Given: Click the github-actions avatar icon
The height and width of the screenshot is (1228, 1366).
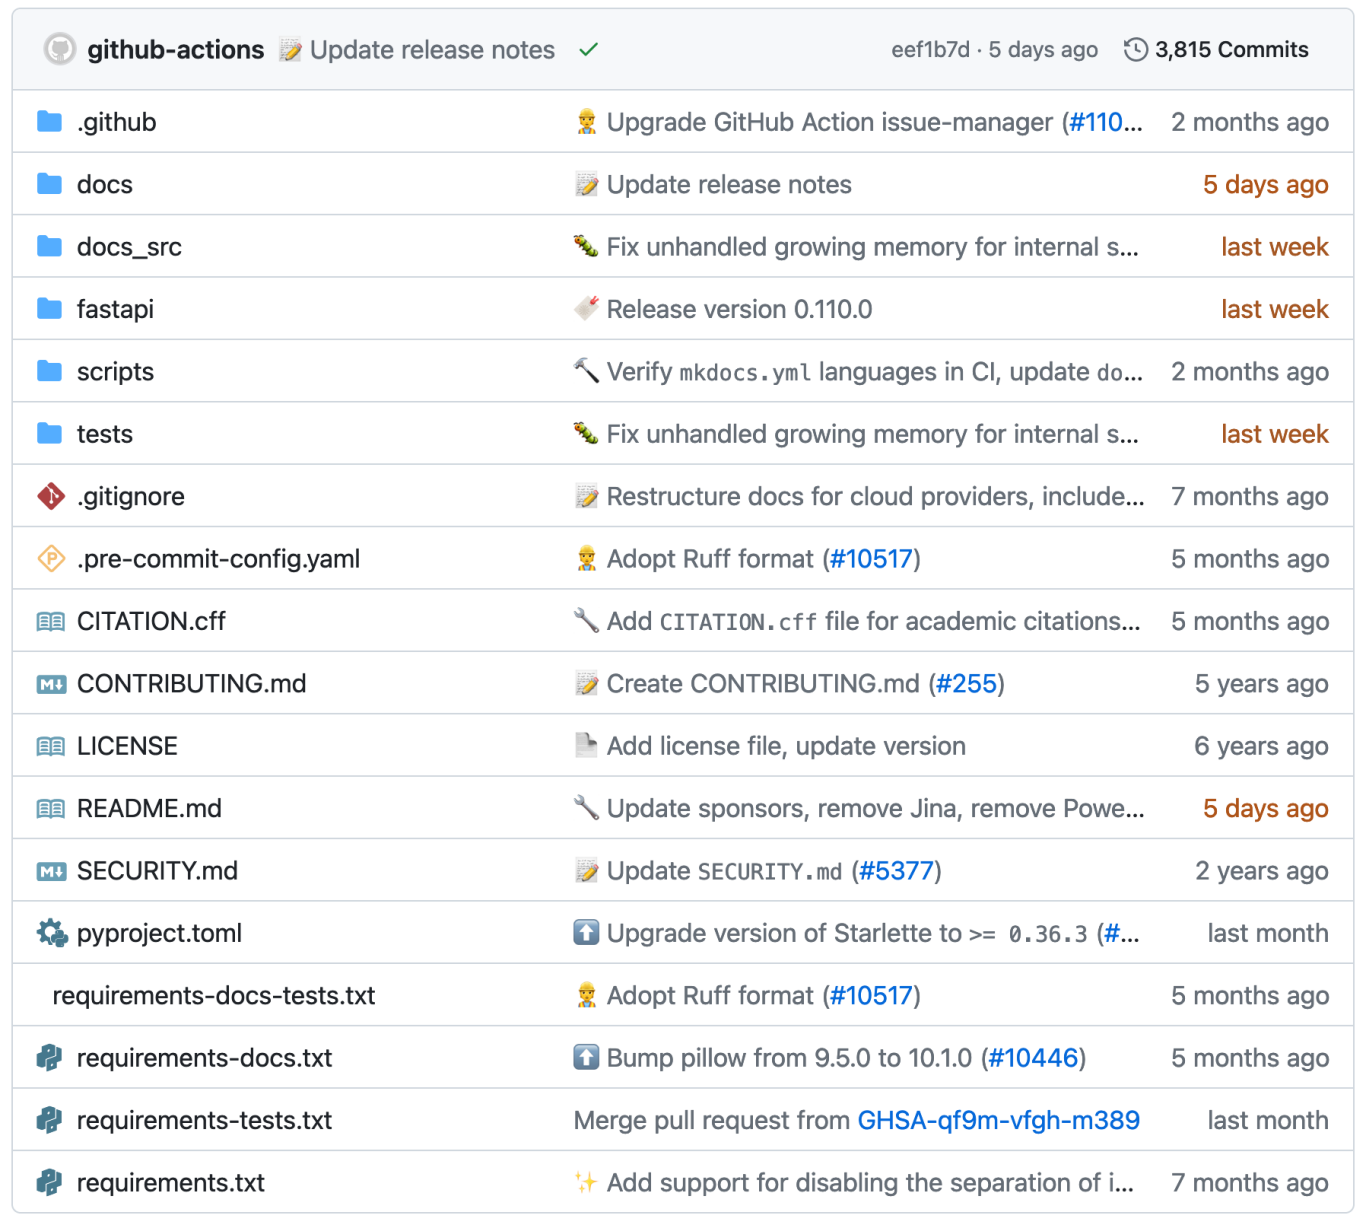Looking at the screenshot, I should (x=59, y=49).
